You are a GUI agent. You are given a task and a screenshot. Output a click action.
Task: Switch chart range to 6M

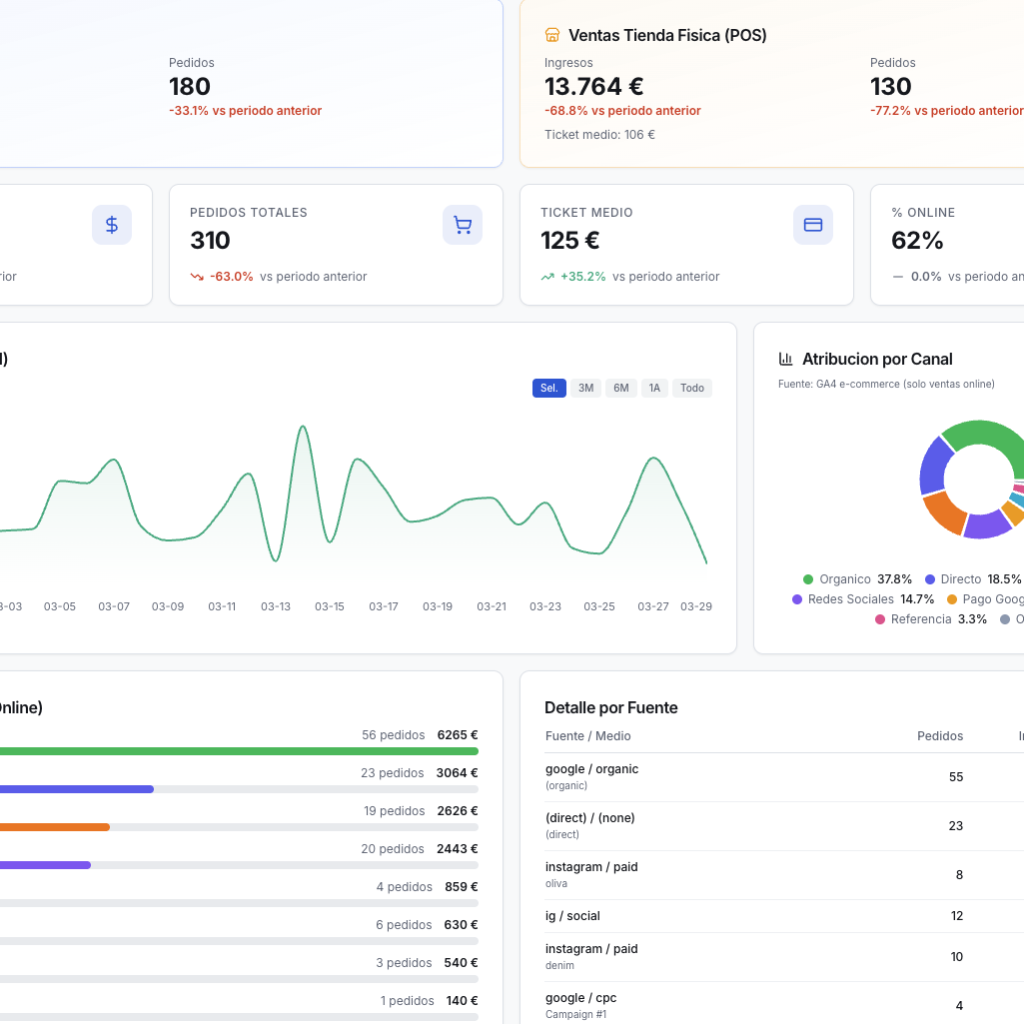621,388
